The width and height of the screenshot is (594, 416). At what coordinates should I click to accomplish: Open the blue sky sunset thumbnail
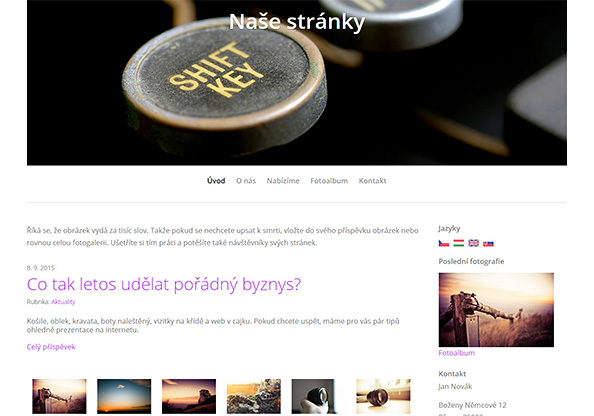[x=124, y=396]
